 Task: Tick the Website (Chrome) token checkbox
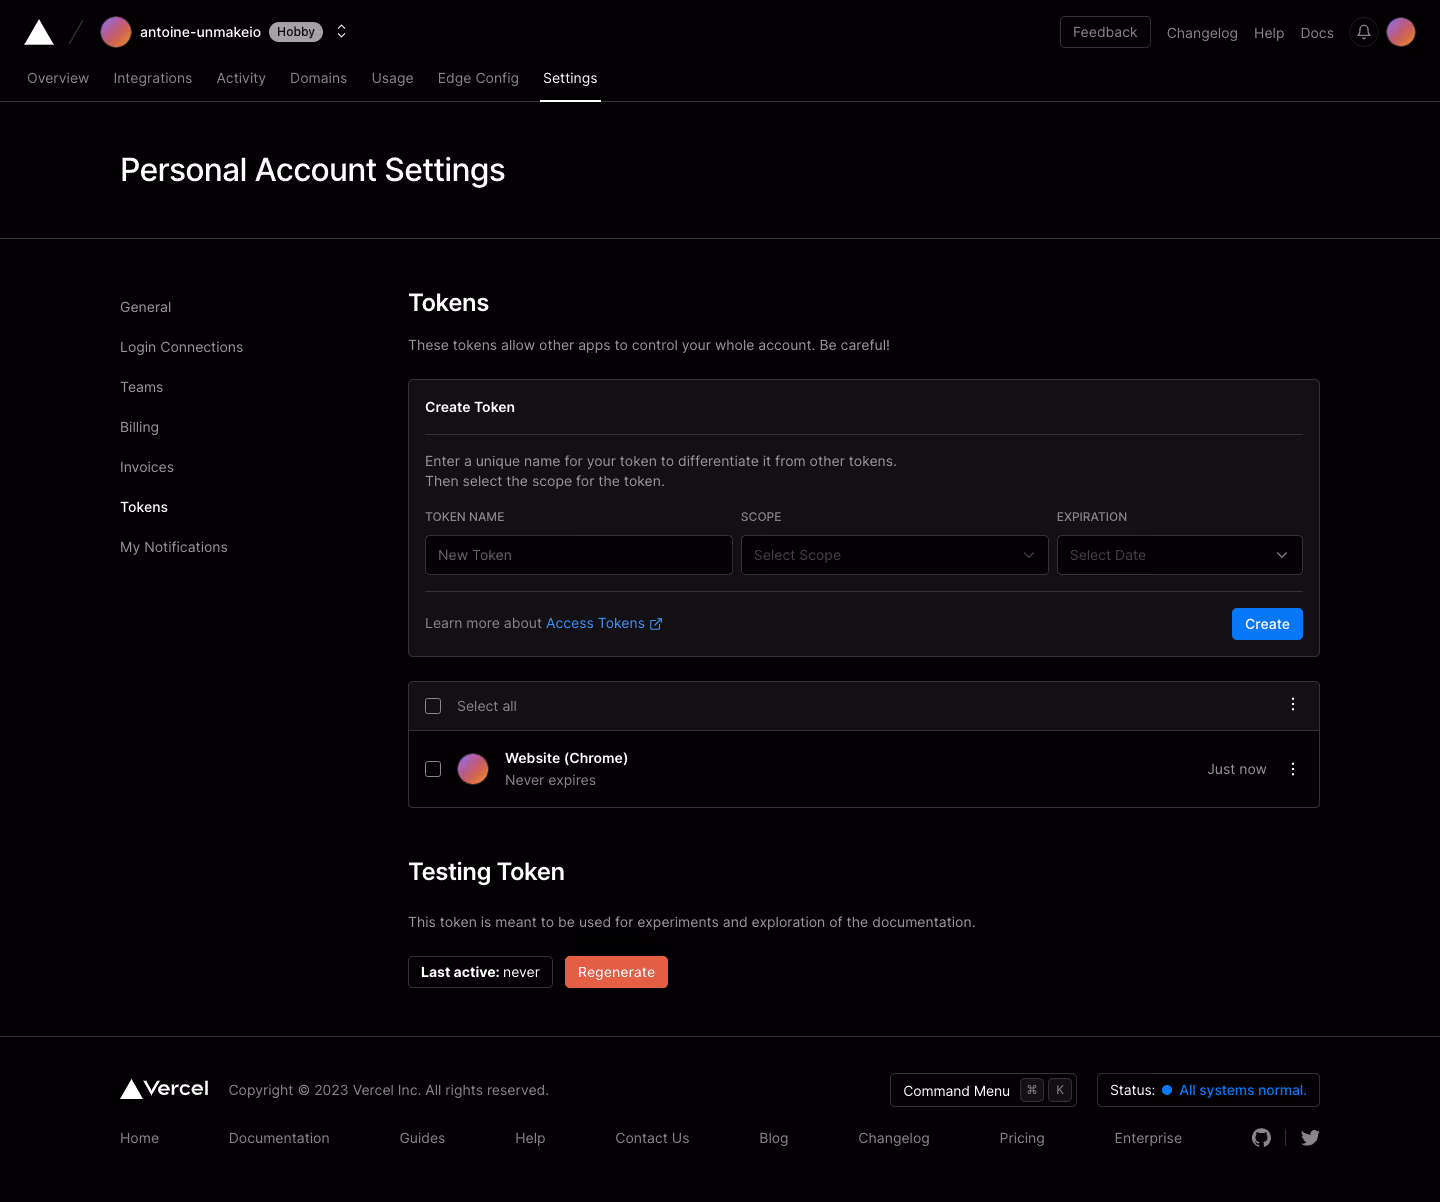coord(433,769)
